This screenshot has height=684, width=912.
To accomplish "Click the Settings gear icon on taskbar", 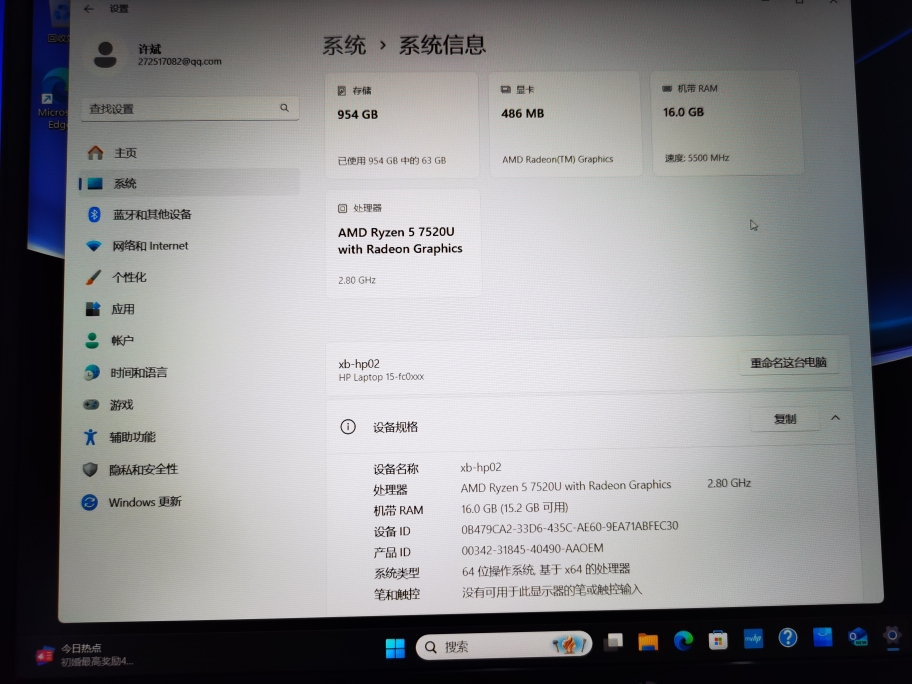I will [x=892, y=635].
